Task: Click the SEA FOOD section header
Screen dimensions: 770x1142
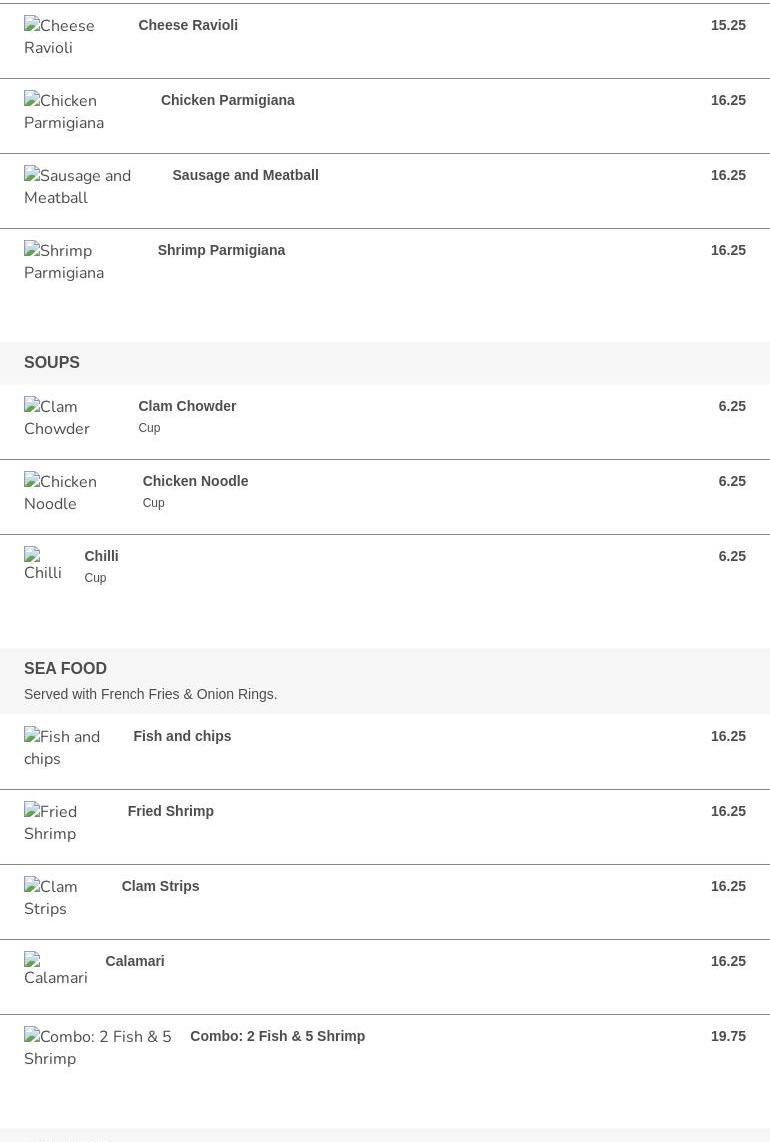Action: tap(66, 668)
